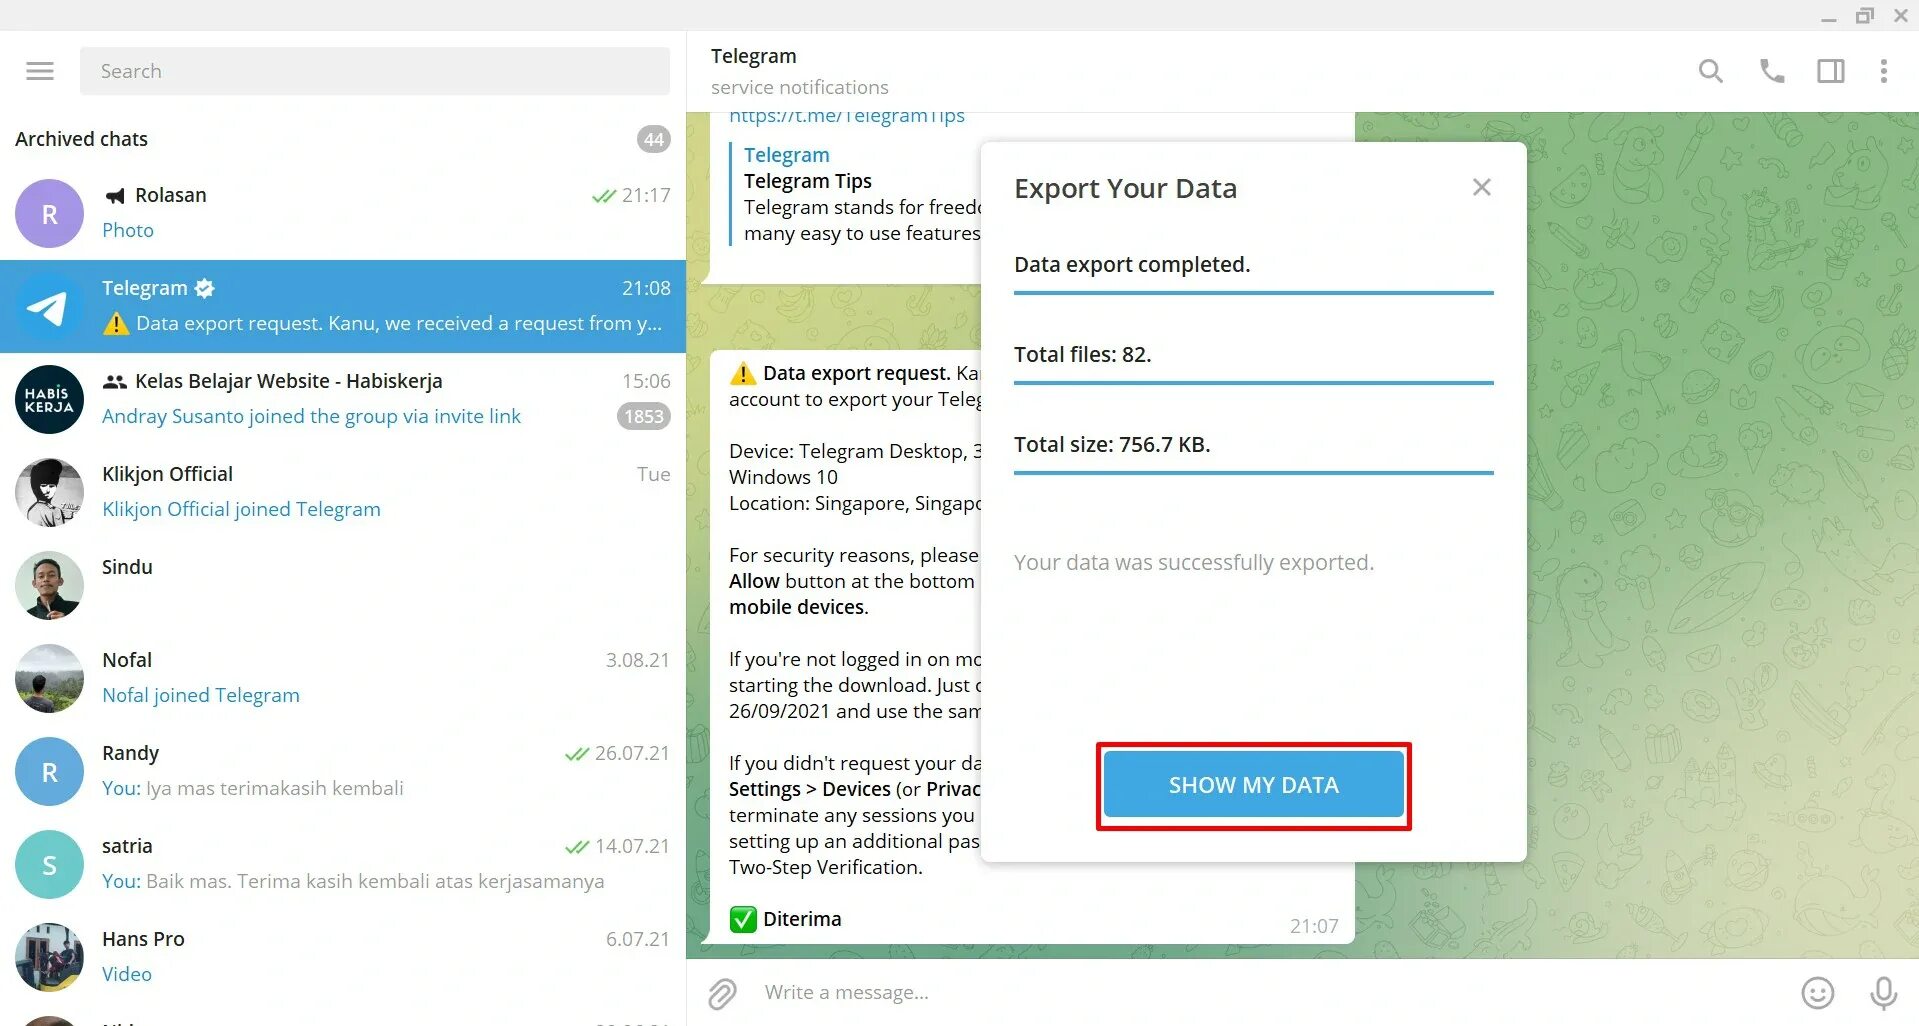This screenshot has width=1919, height=1026.
Task: Click the double-check read mark on Randy
Action: pos(577,754)
